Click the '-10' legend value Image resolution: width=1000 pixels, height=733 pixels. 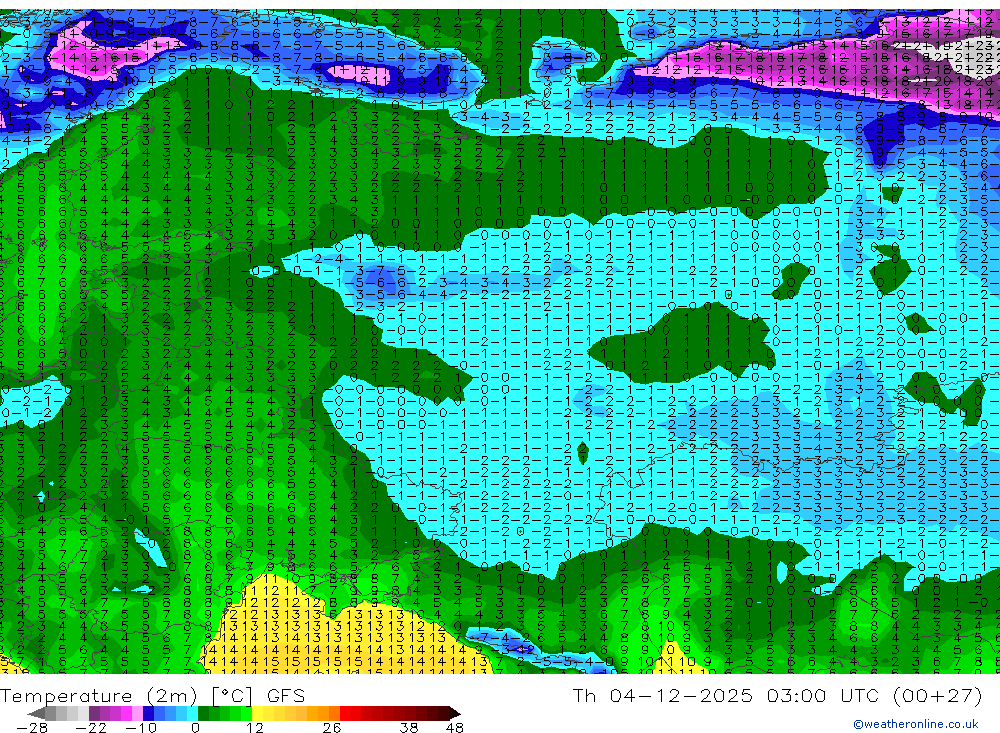point(141,727)
